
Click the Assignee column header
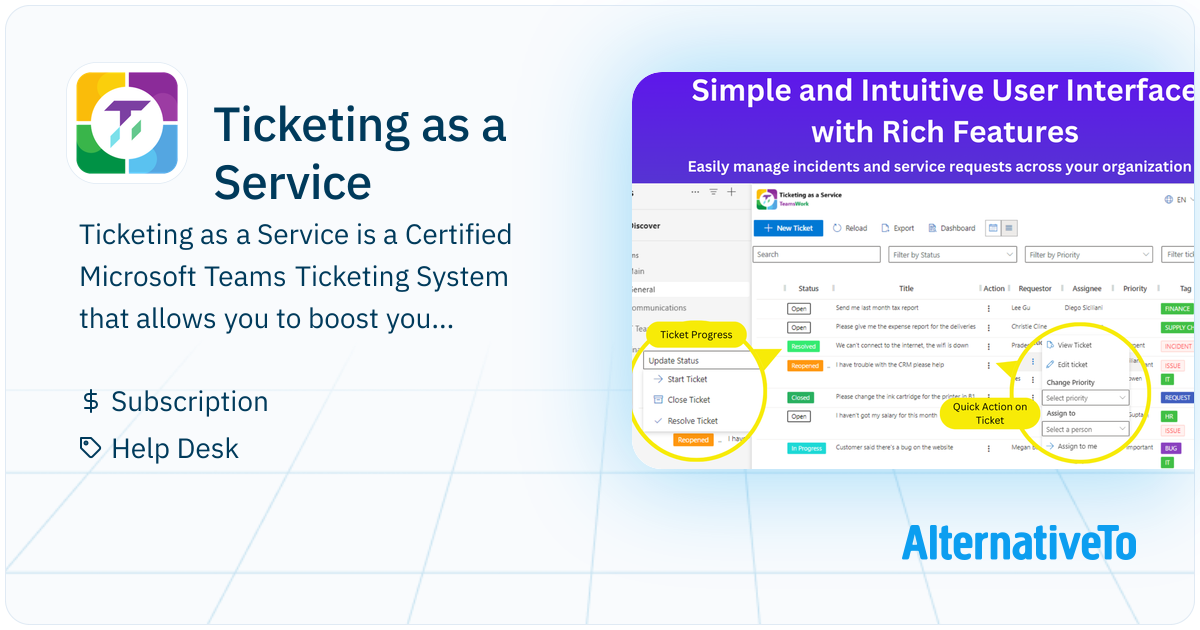click(x=1086, y=289)
